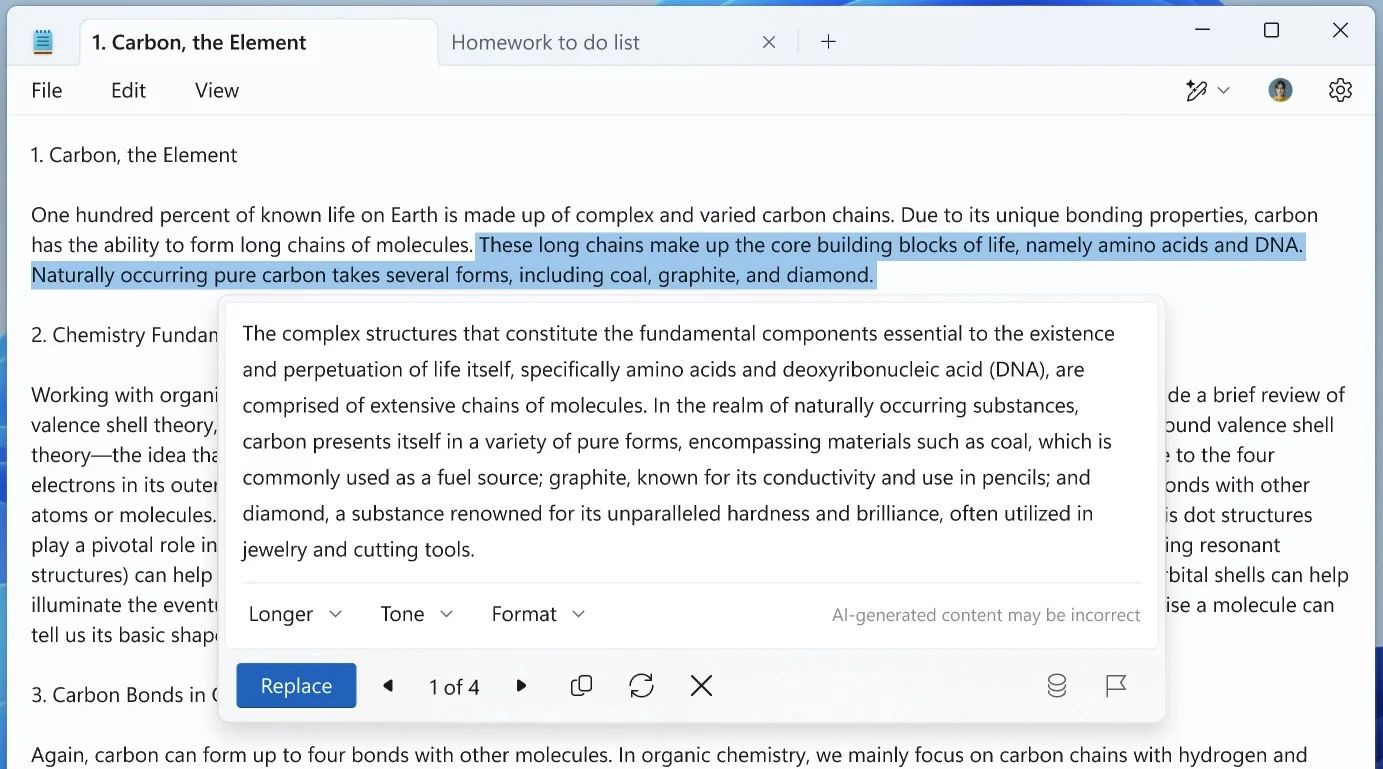Image resolution: width=1383 pixels, height=769 pixels.
Task: Open the Edit menu
Action: point(128,91)
